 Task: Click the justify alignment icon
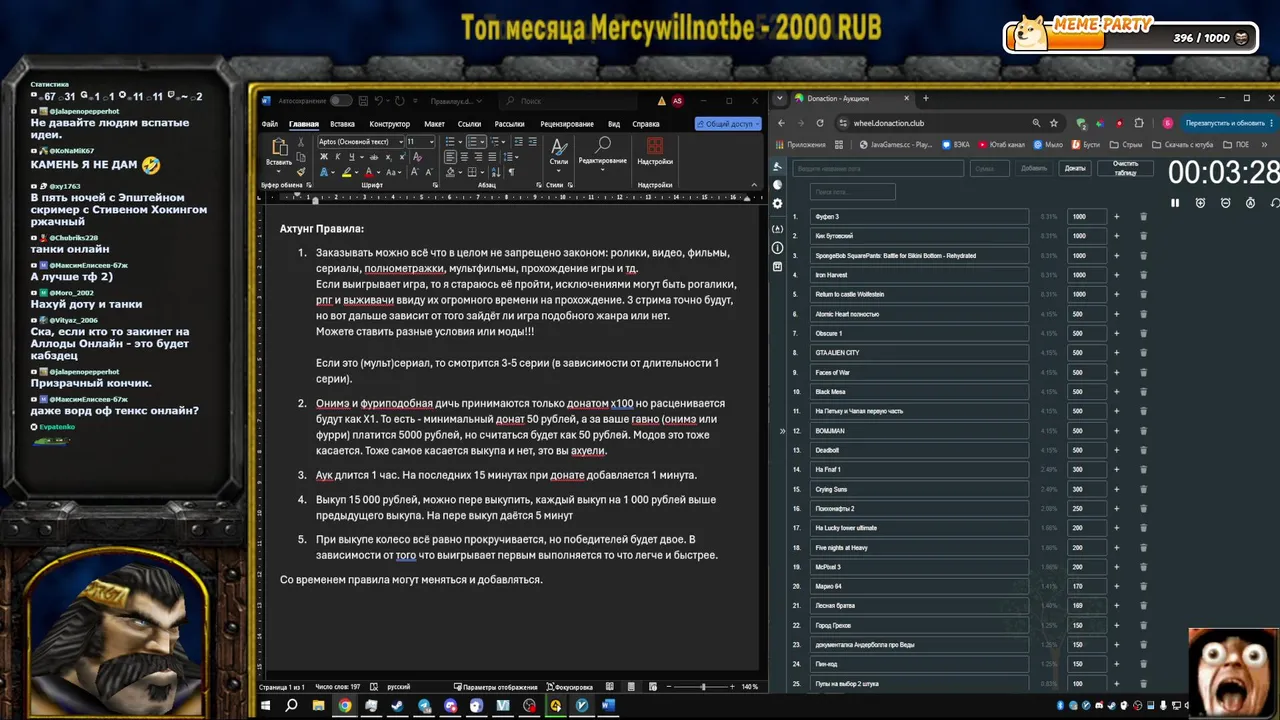tap(492, 157)
